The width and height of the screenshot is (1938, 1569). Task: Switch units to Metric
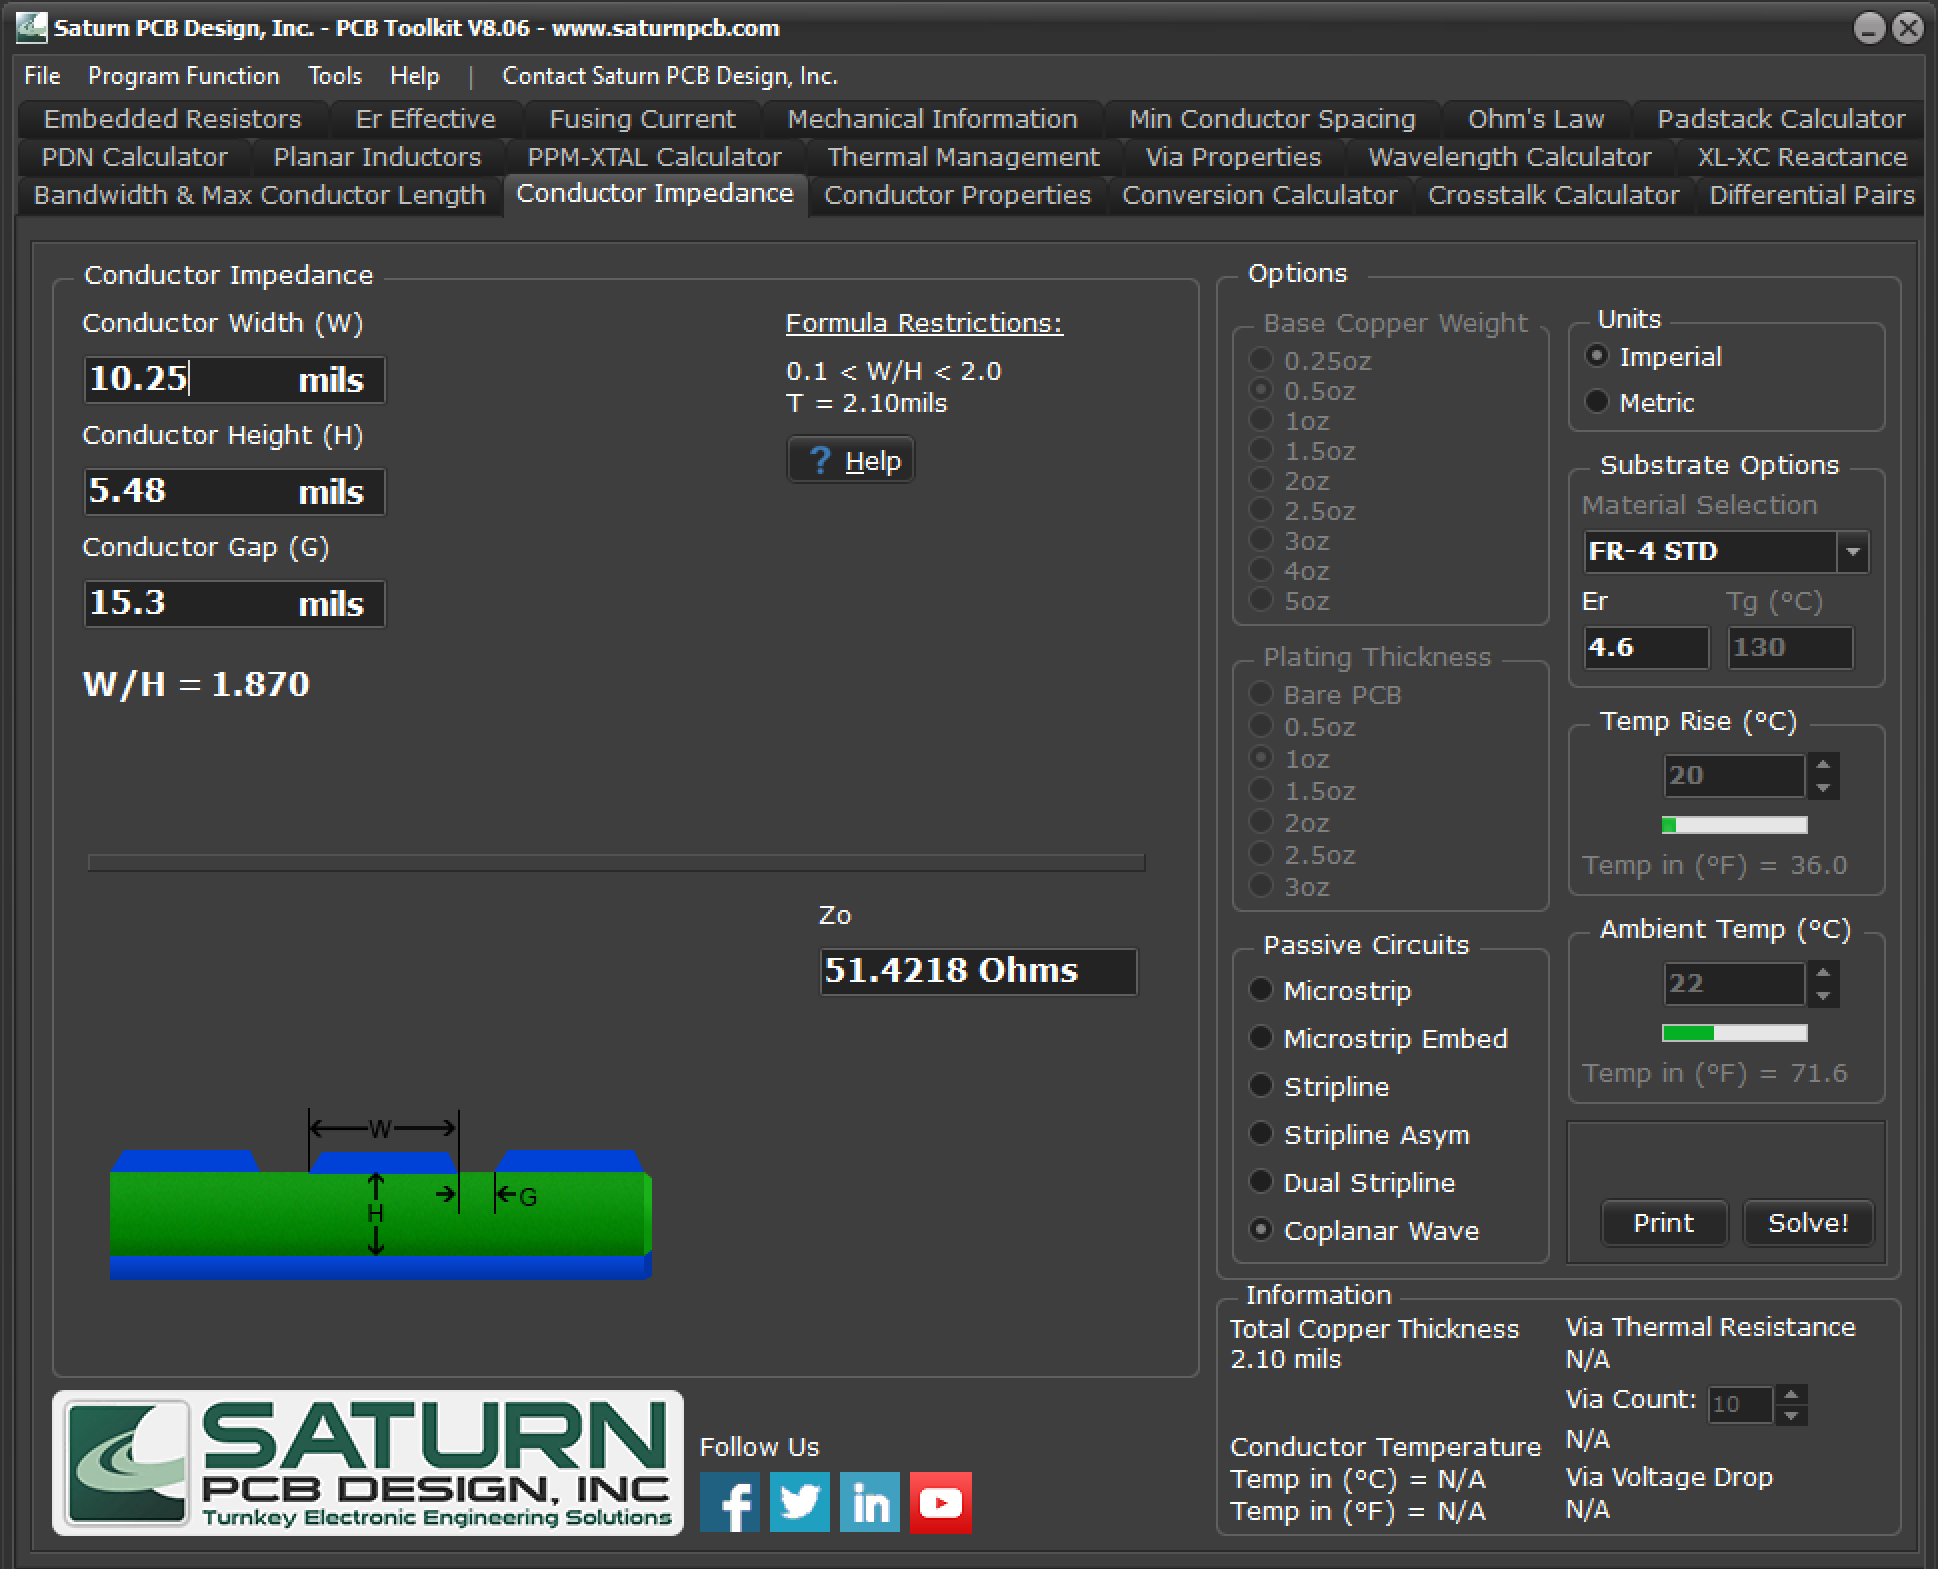[1597, 401]
